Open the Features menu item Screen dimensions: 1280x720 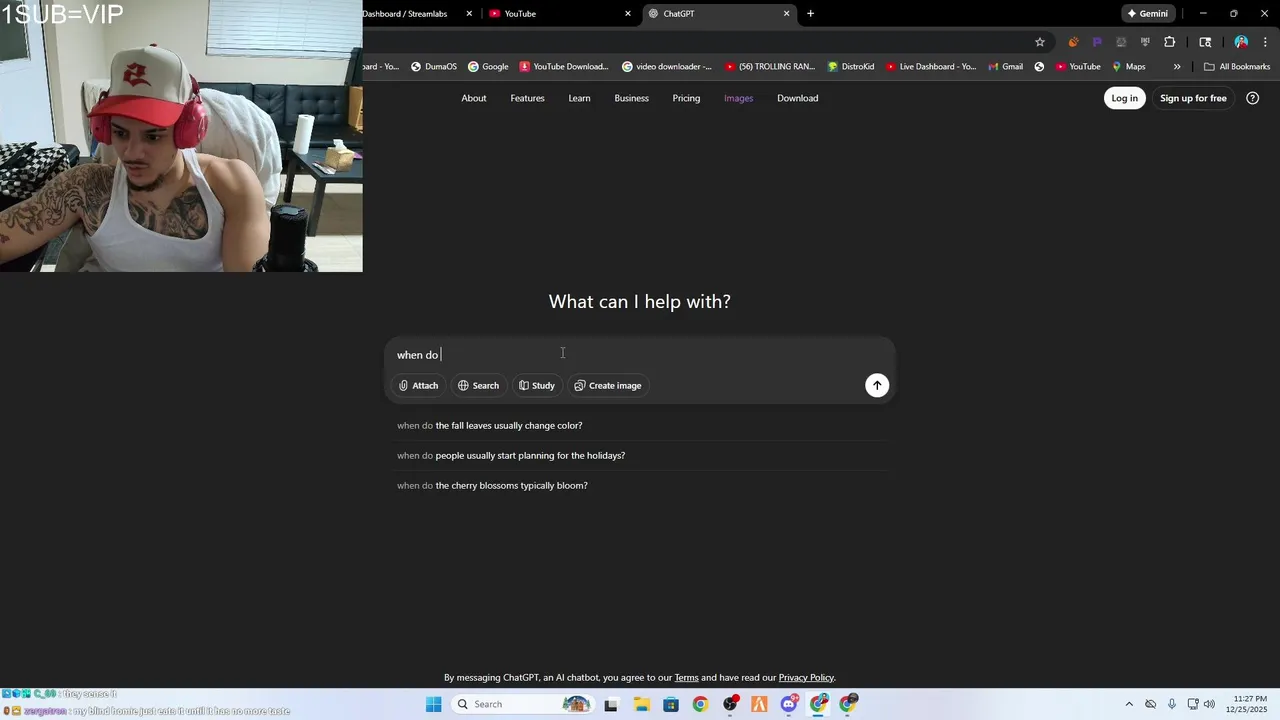pyautogui.click(x=528, y=98)
